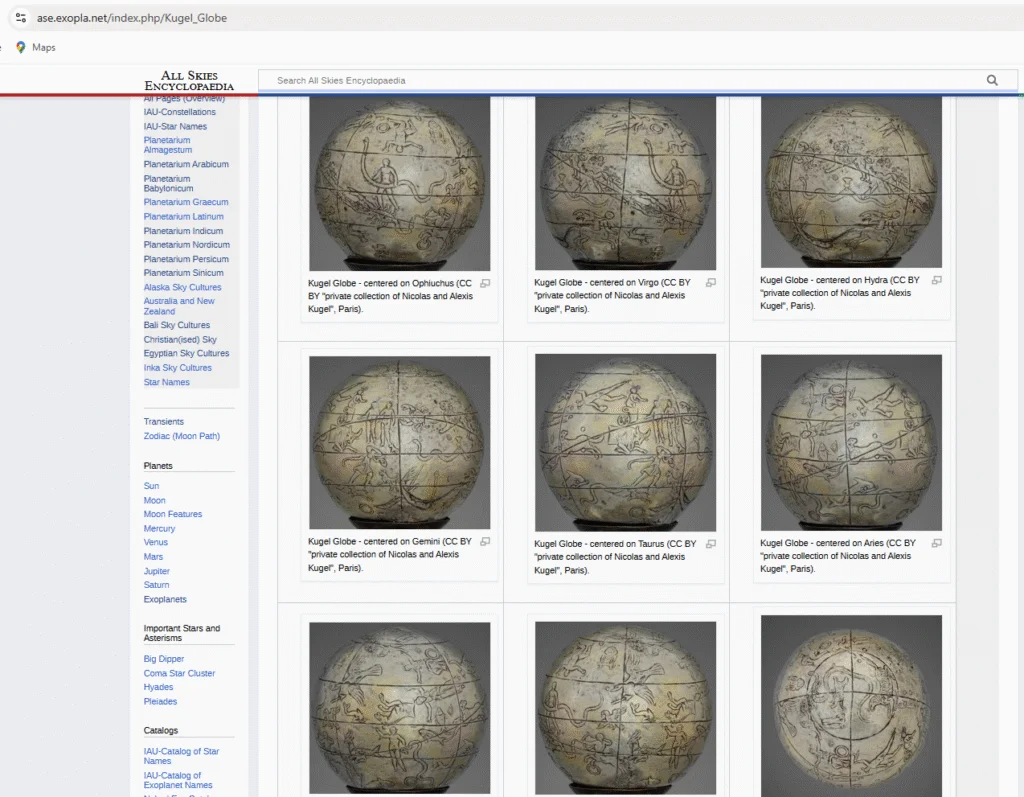Open the Star Names sidebar link
This screenshot has width=1024, height=797.
tap(167, 382)
